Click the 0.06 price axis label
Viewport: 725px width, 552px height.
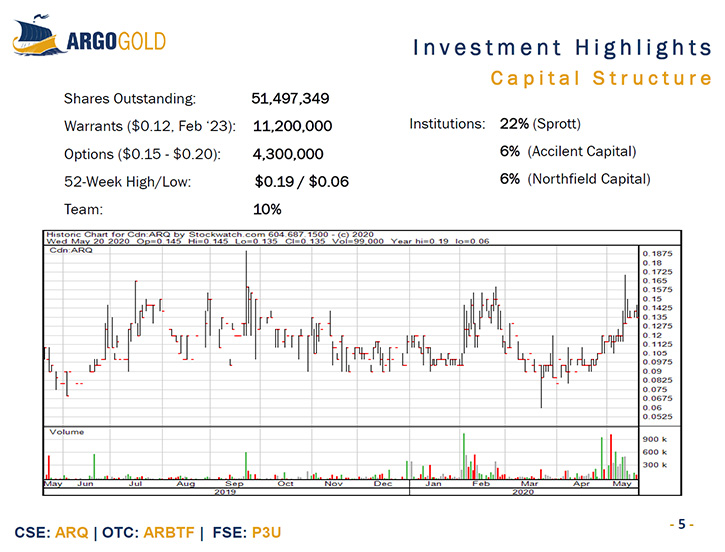click(652, 408)
